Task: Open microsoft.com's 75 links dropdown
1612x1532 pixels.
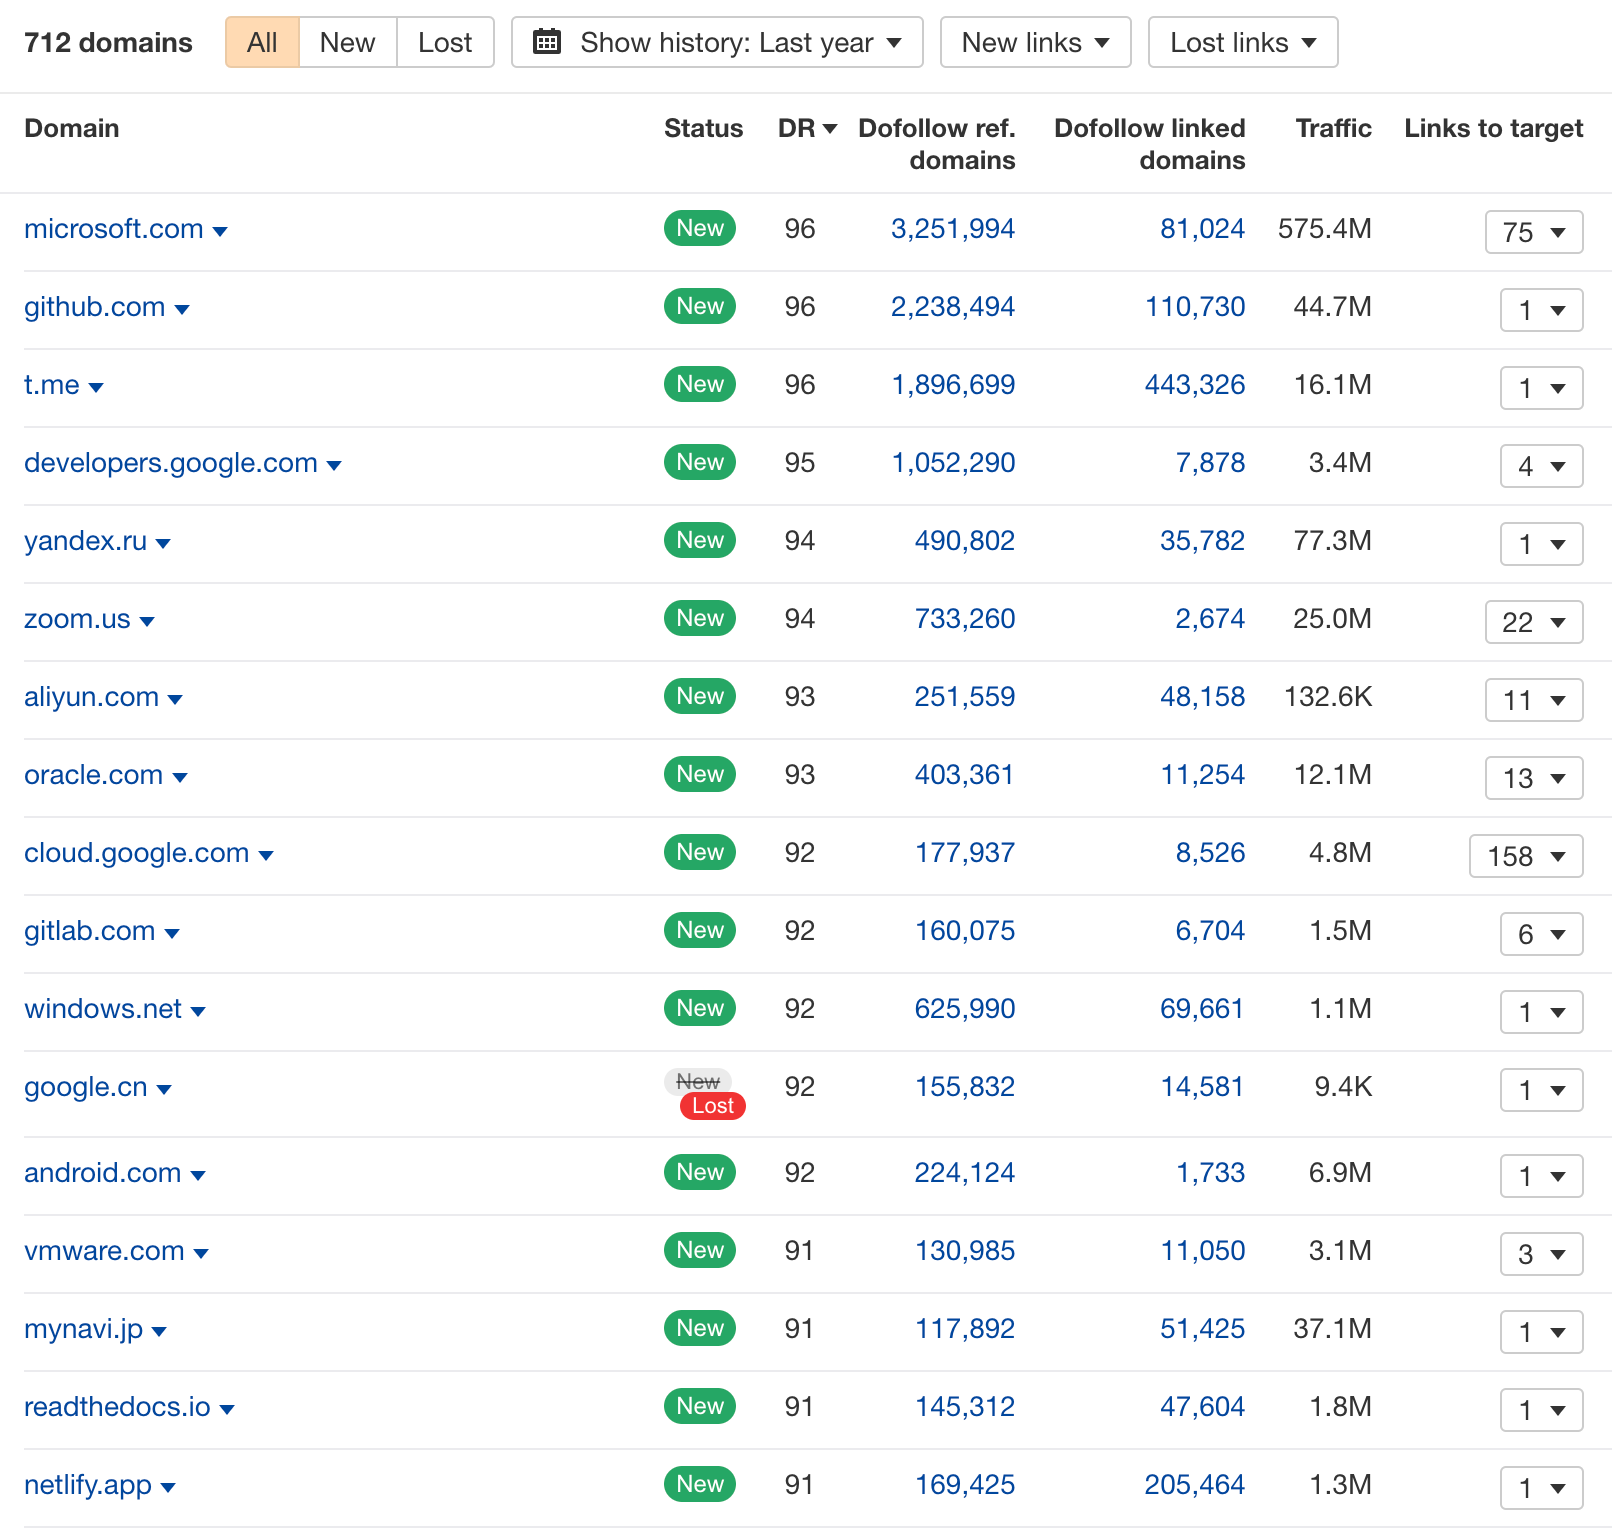Action: coord(1534,232)
